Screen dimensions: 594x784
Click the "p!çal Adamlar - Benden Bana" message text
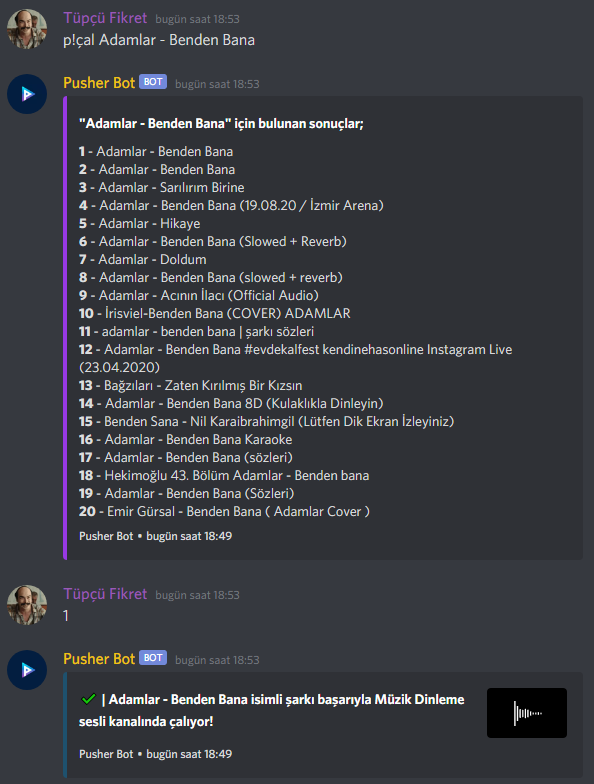point(159,40)
